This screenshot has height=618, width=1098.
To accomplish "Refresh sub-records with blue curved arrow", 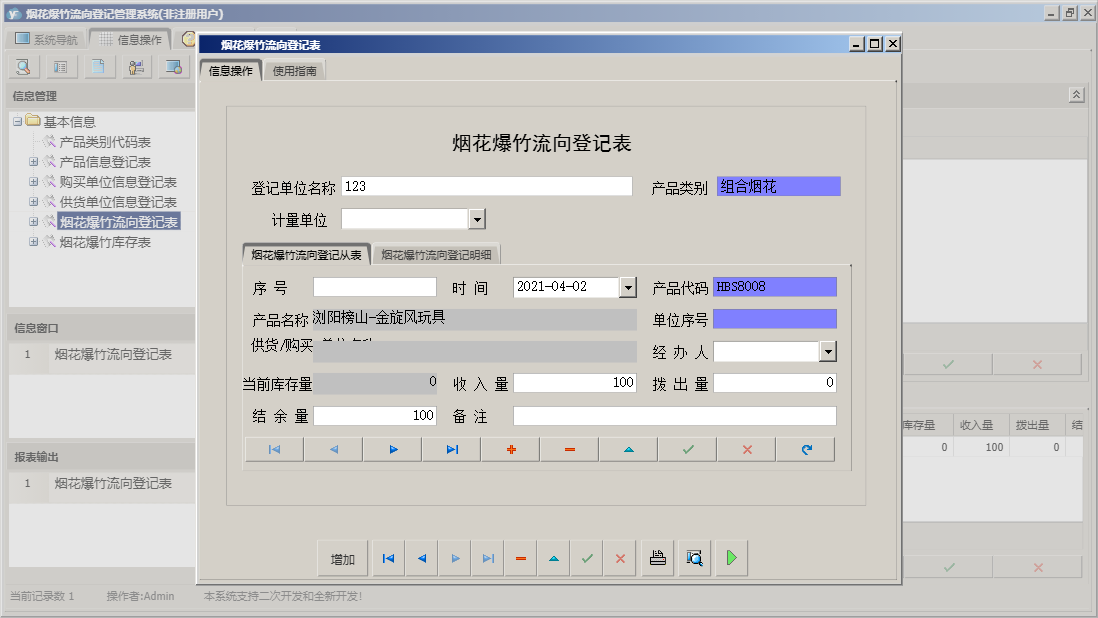I will point(806,449).
